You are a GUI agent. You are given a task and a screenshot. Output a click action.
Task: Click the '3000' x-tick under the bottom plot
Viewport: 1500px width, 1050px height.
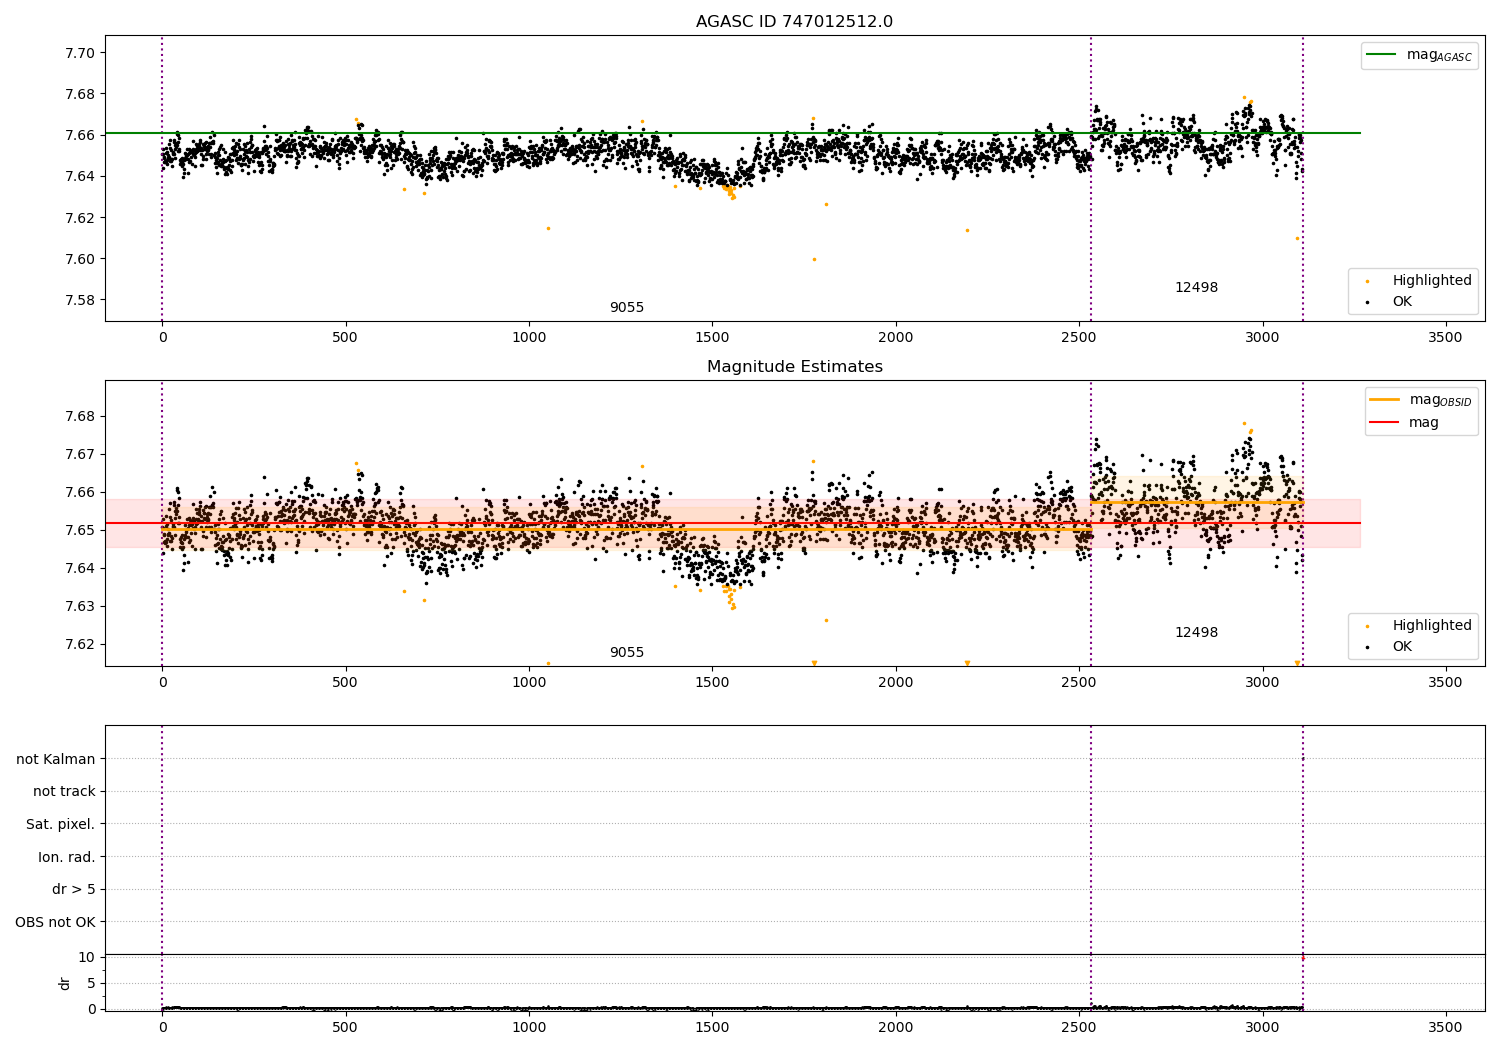click(x=1263, y=1026)
